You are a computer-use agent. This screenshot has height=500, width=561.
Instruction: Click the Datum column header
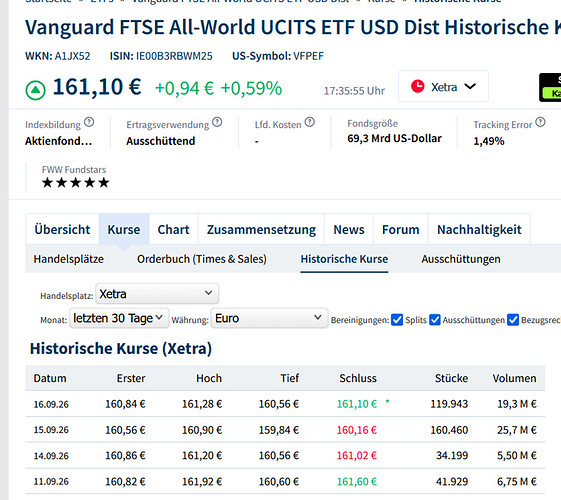tap(50, 378)
